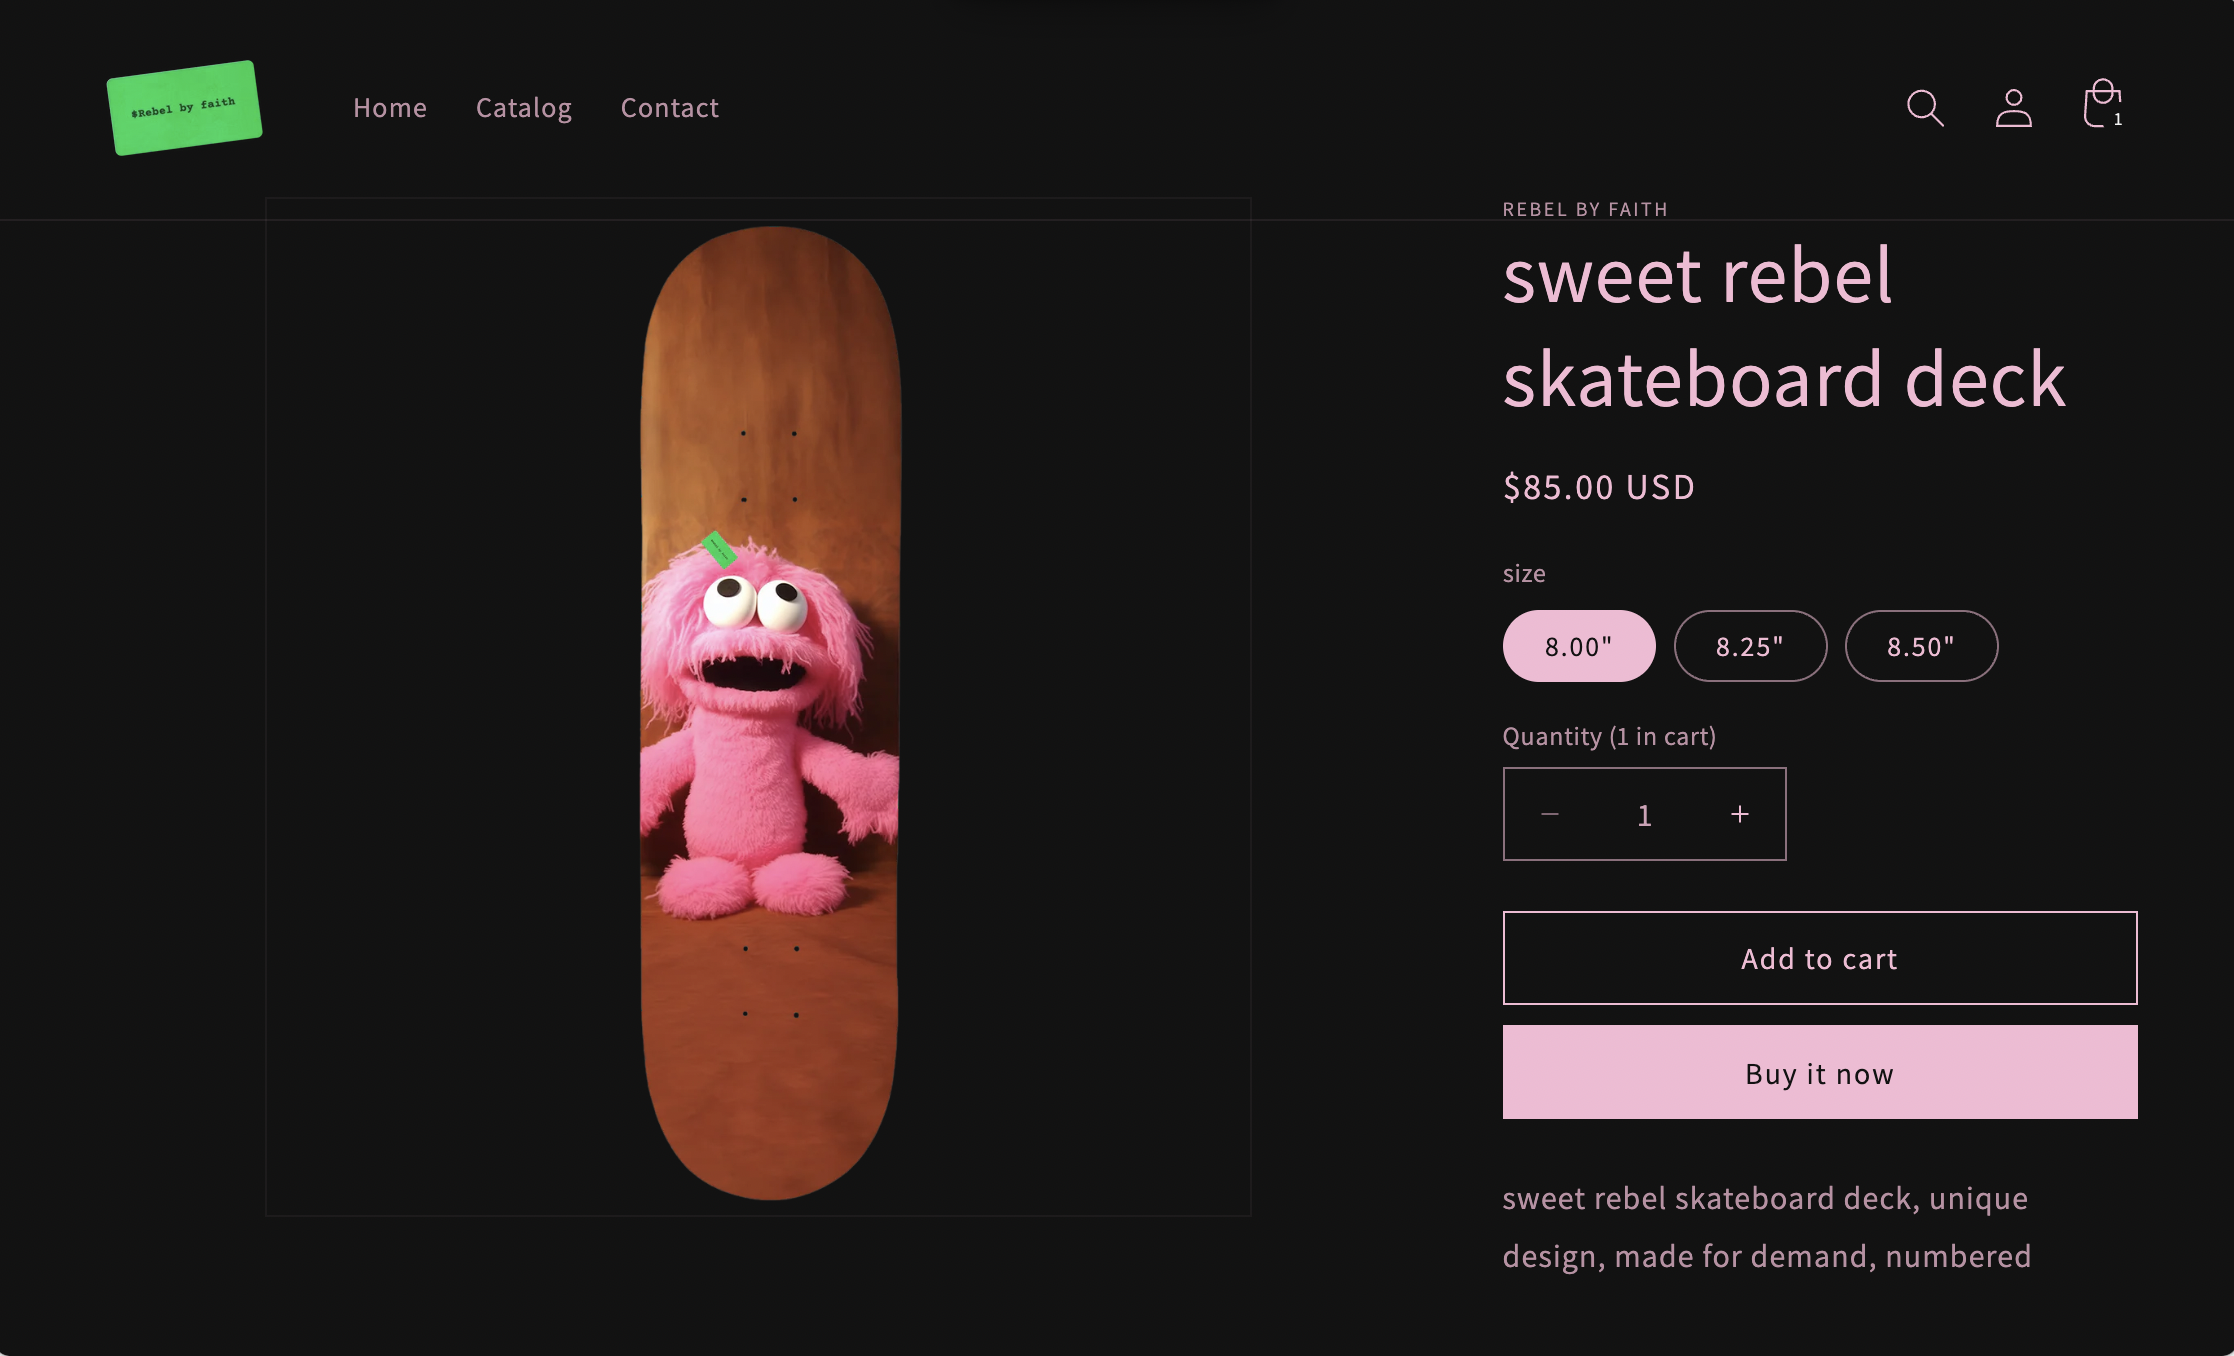2234x1356 pixels.
Task: Click the $85.00 USD price text
Action: 1598,487
